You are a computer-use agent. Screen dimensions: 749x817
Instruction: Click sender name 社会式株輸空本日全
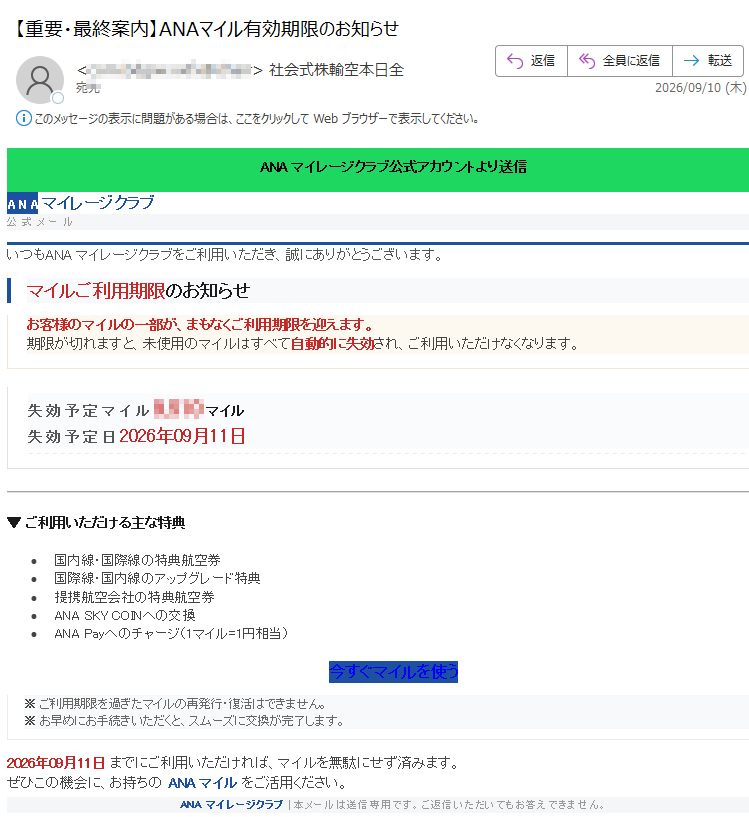point(336,70)
